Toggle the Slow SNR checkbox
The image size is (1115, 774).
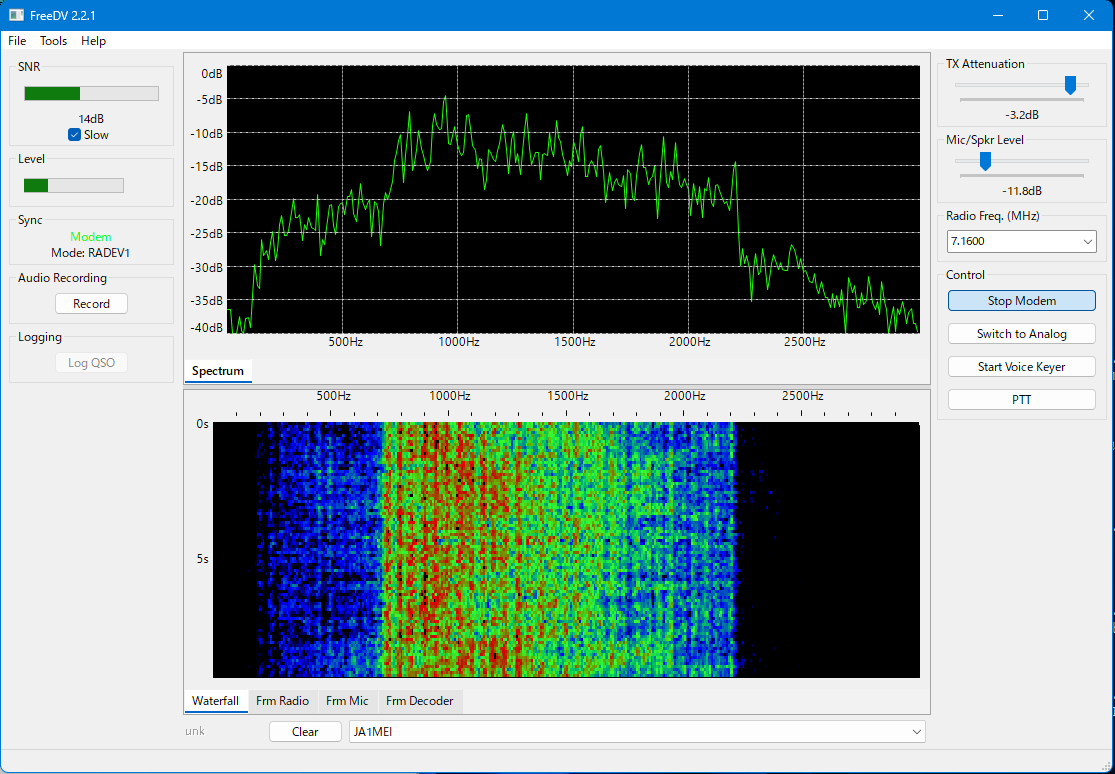pyautogui.click(x=74, y=135)
